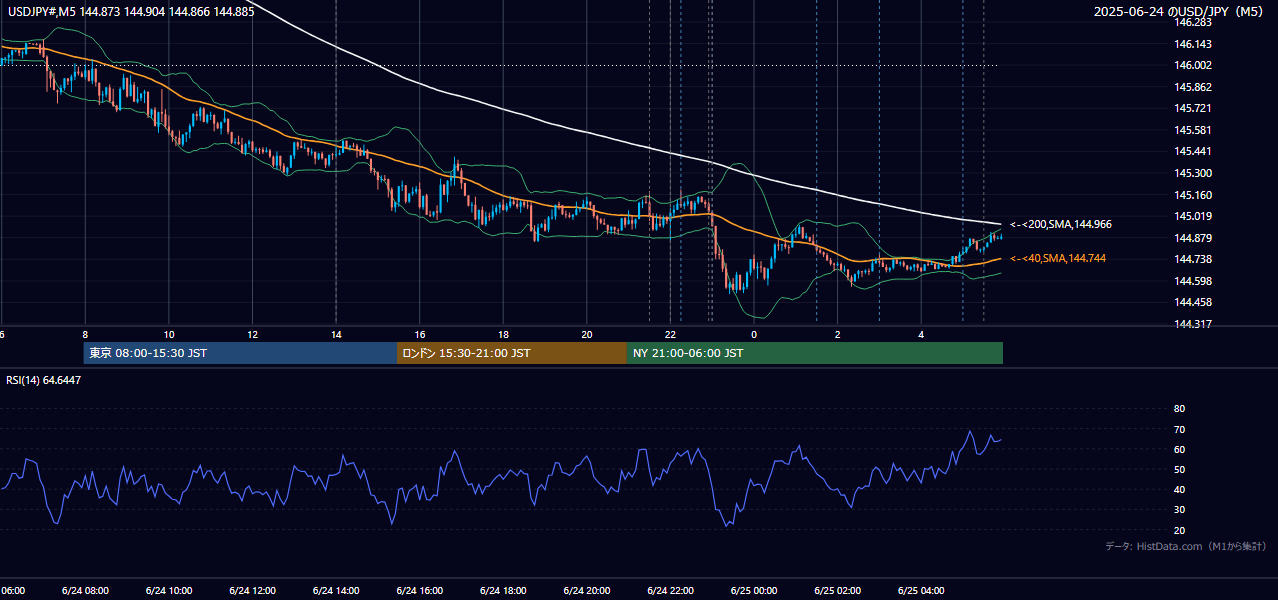The width and height of the screenshot is (1278, 600).
Task: Click the 145.581 price axis value
Action: click(1194, 130)
